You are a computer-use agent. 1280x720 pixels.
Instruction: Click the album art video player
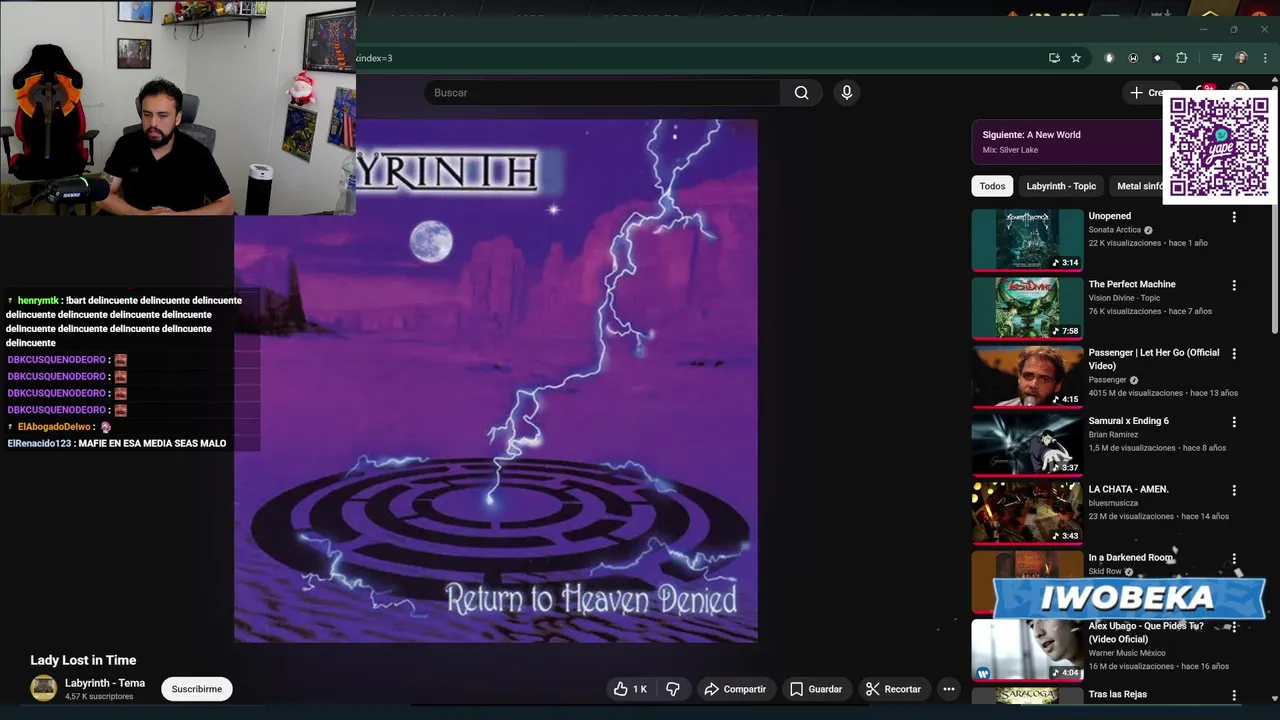point(496,380)
